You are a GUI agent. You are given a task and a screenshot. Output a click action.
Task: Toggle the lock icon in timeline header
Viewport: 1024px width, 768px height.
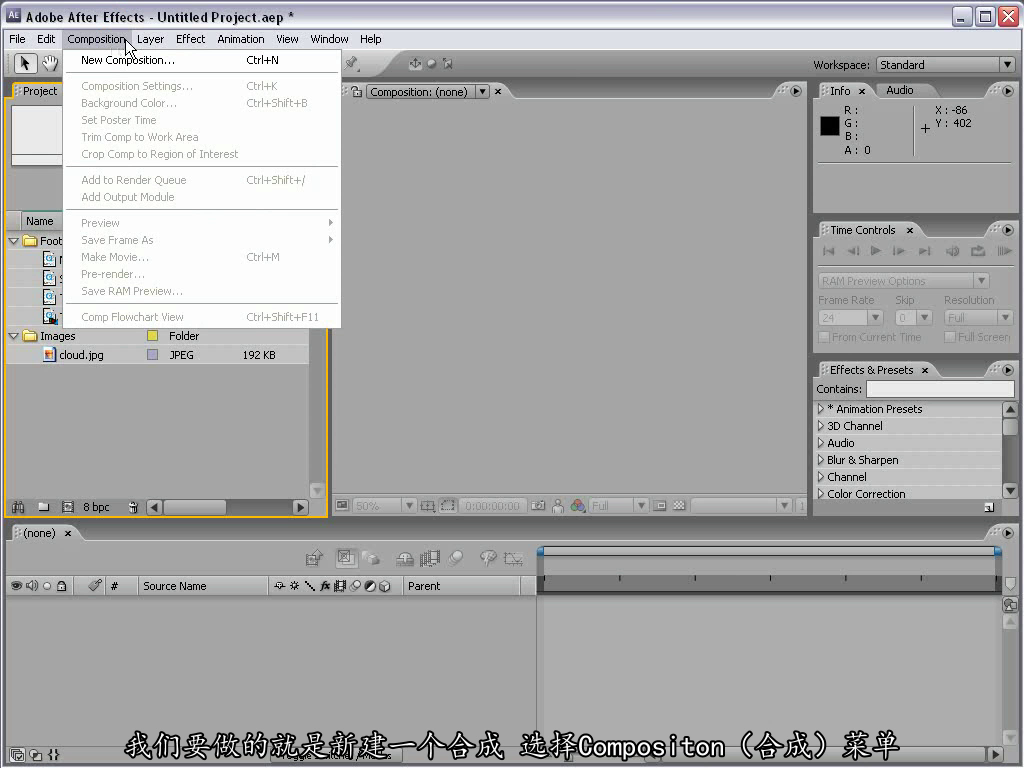tap(62, 586)
